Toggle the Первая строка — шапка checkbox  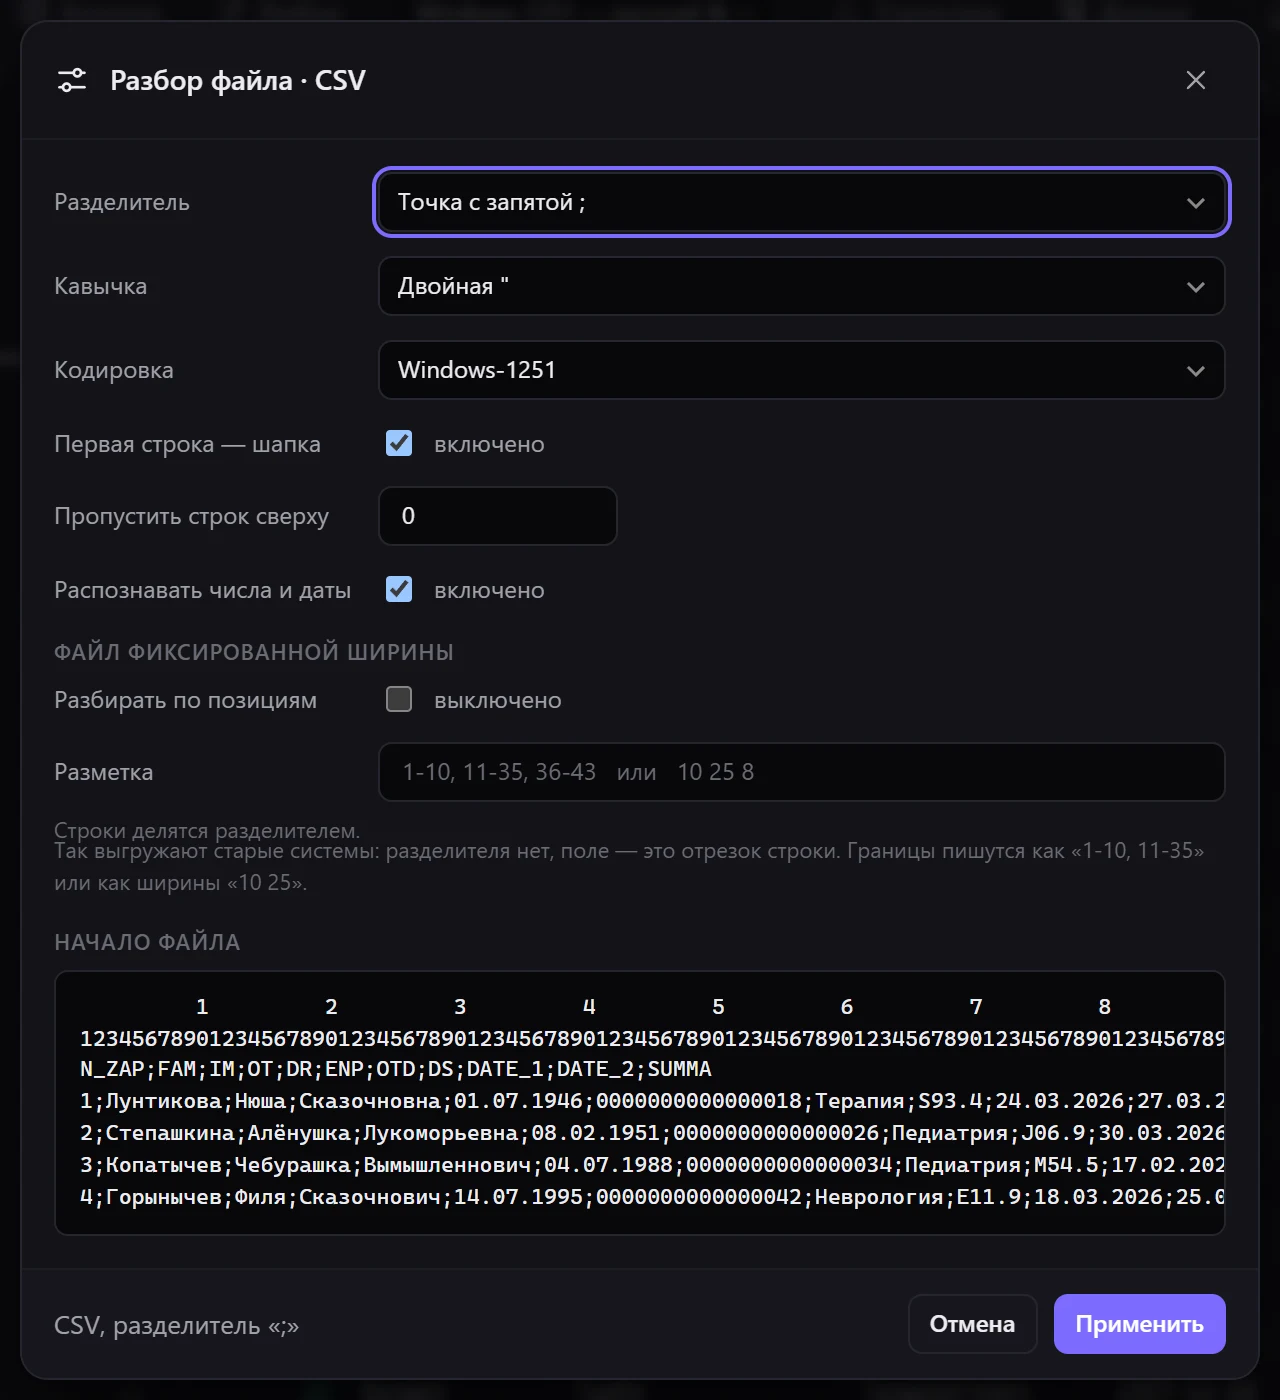399,443
